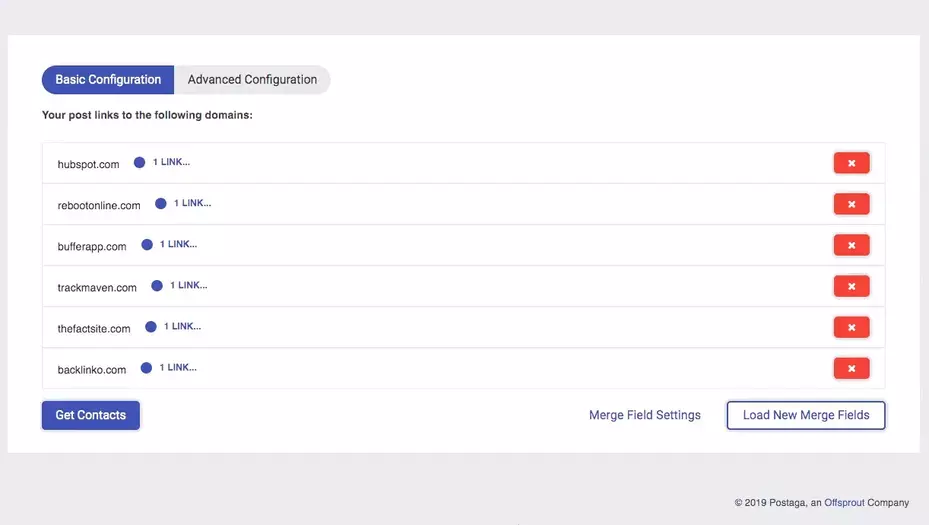Remove the hubspot.com domain row
Viewport: 929px width, 525px height.
click(851, 163)
